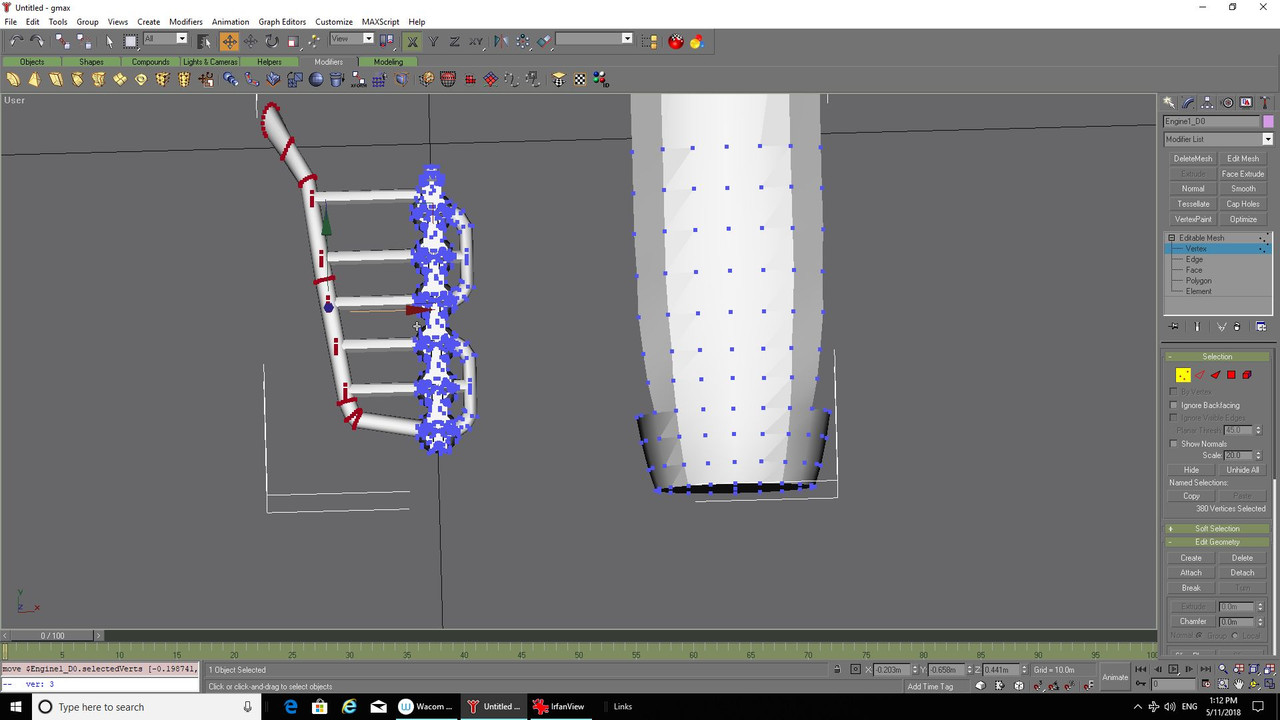
Task: Click the Mirror Selected Objects icon
Action: pyautogui.click(x=501, y=41)
